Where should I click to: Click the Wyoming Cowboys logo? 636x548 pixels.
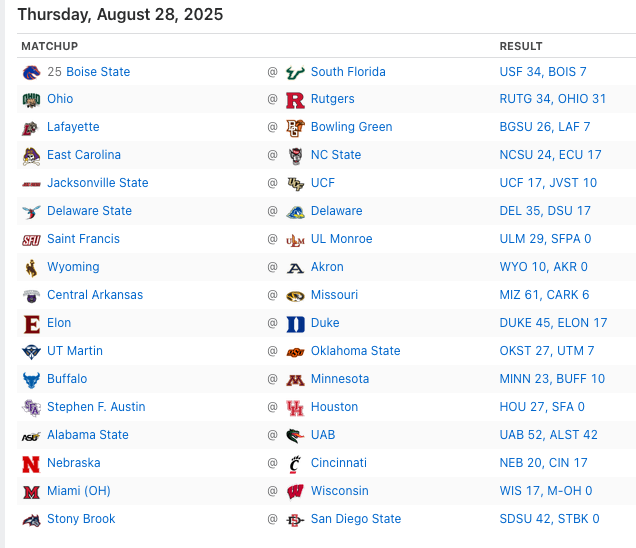pos(31,268)
